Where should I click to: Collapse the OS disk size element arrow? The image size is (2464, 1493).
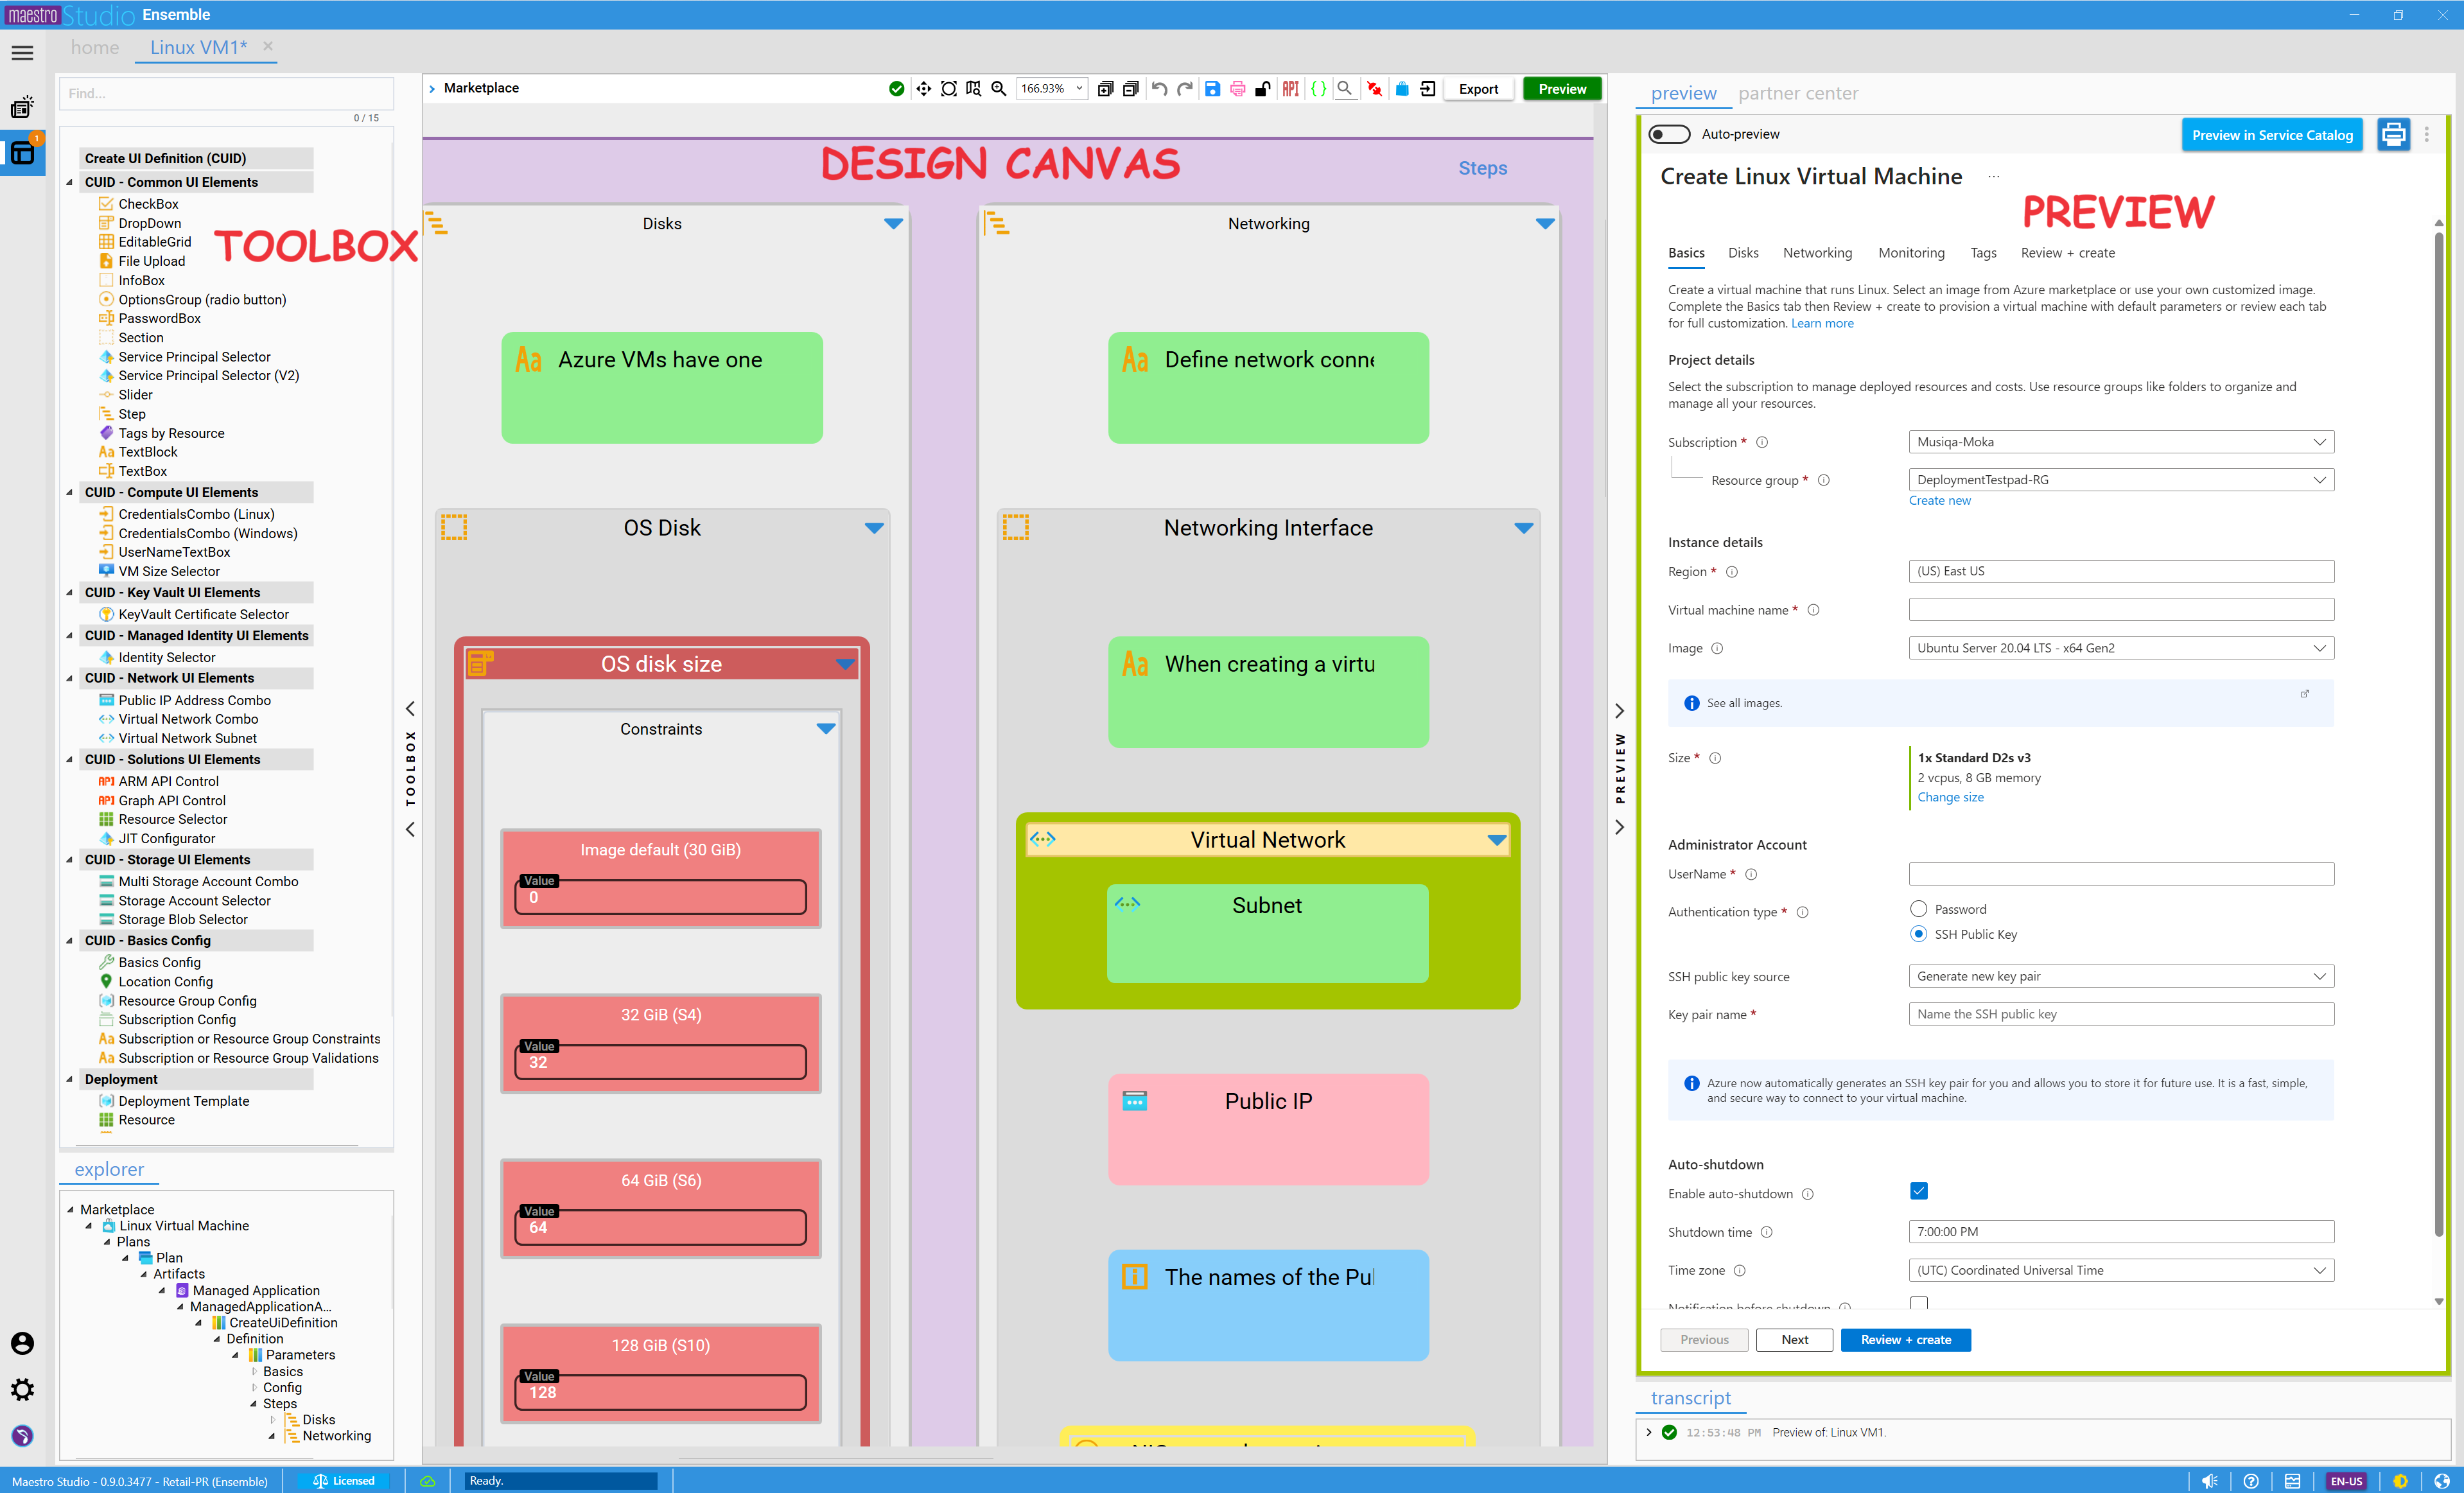(x=845, y=664)
